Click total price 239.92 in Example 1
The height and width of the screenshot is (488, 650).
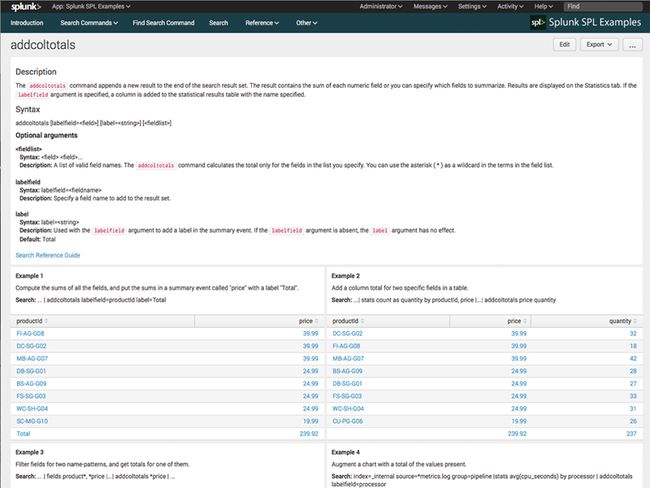click(x=309, y=434)
